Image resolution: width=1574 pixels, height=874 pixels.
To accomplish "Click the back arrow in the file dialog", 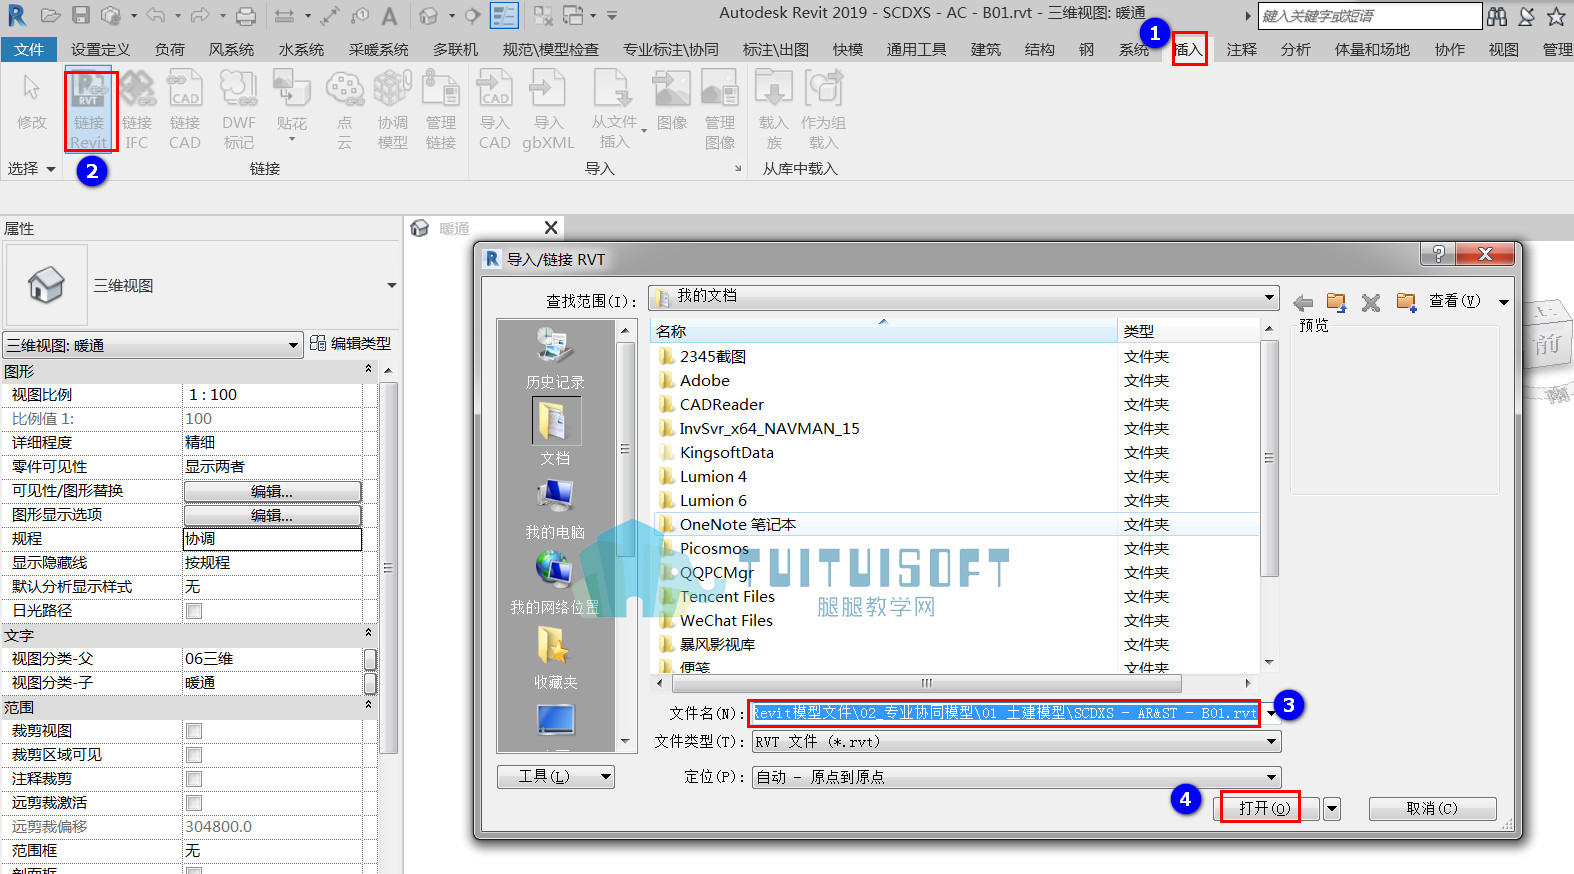I will 1303,302.
